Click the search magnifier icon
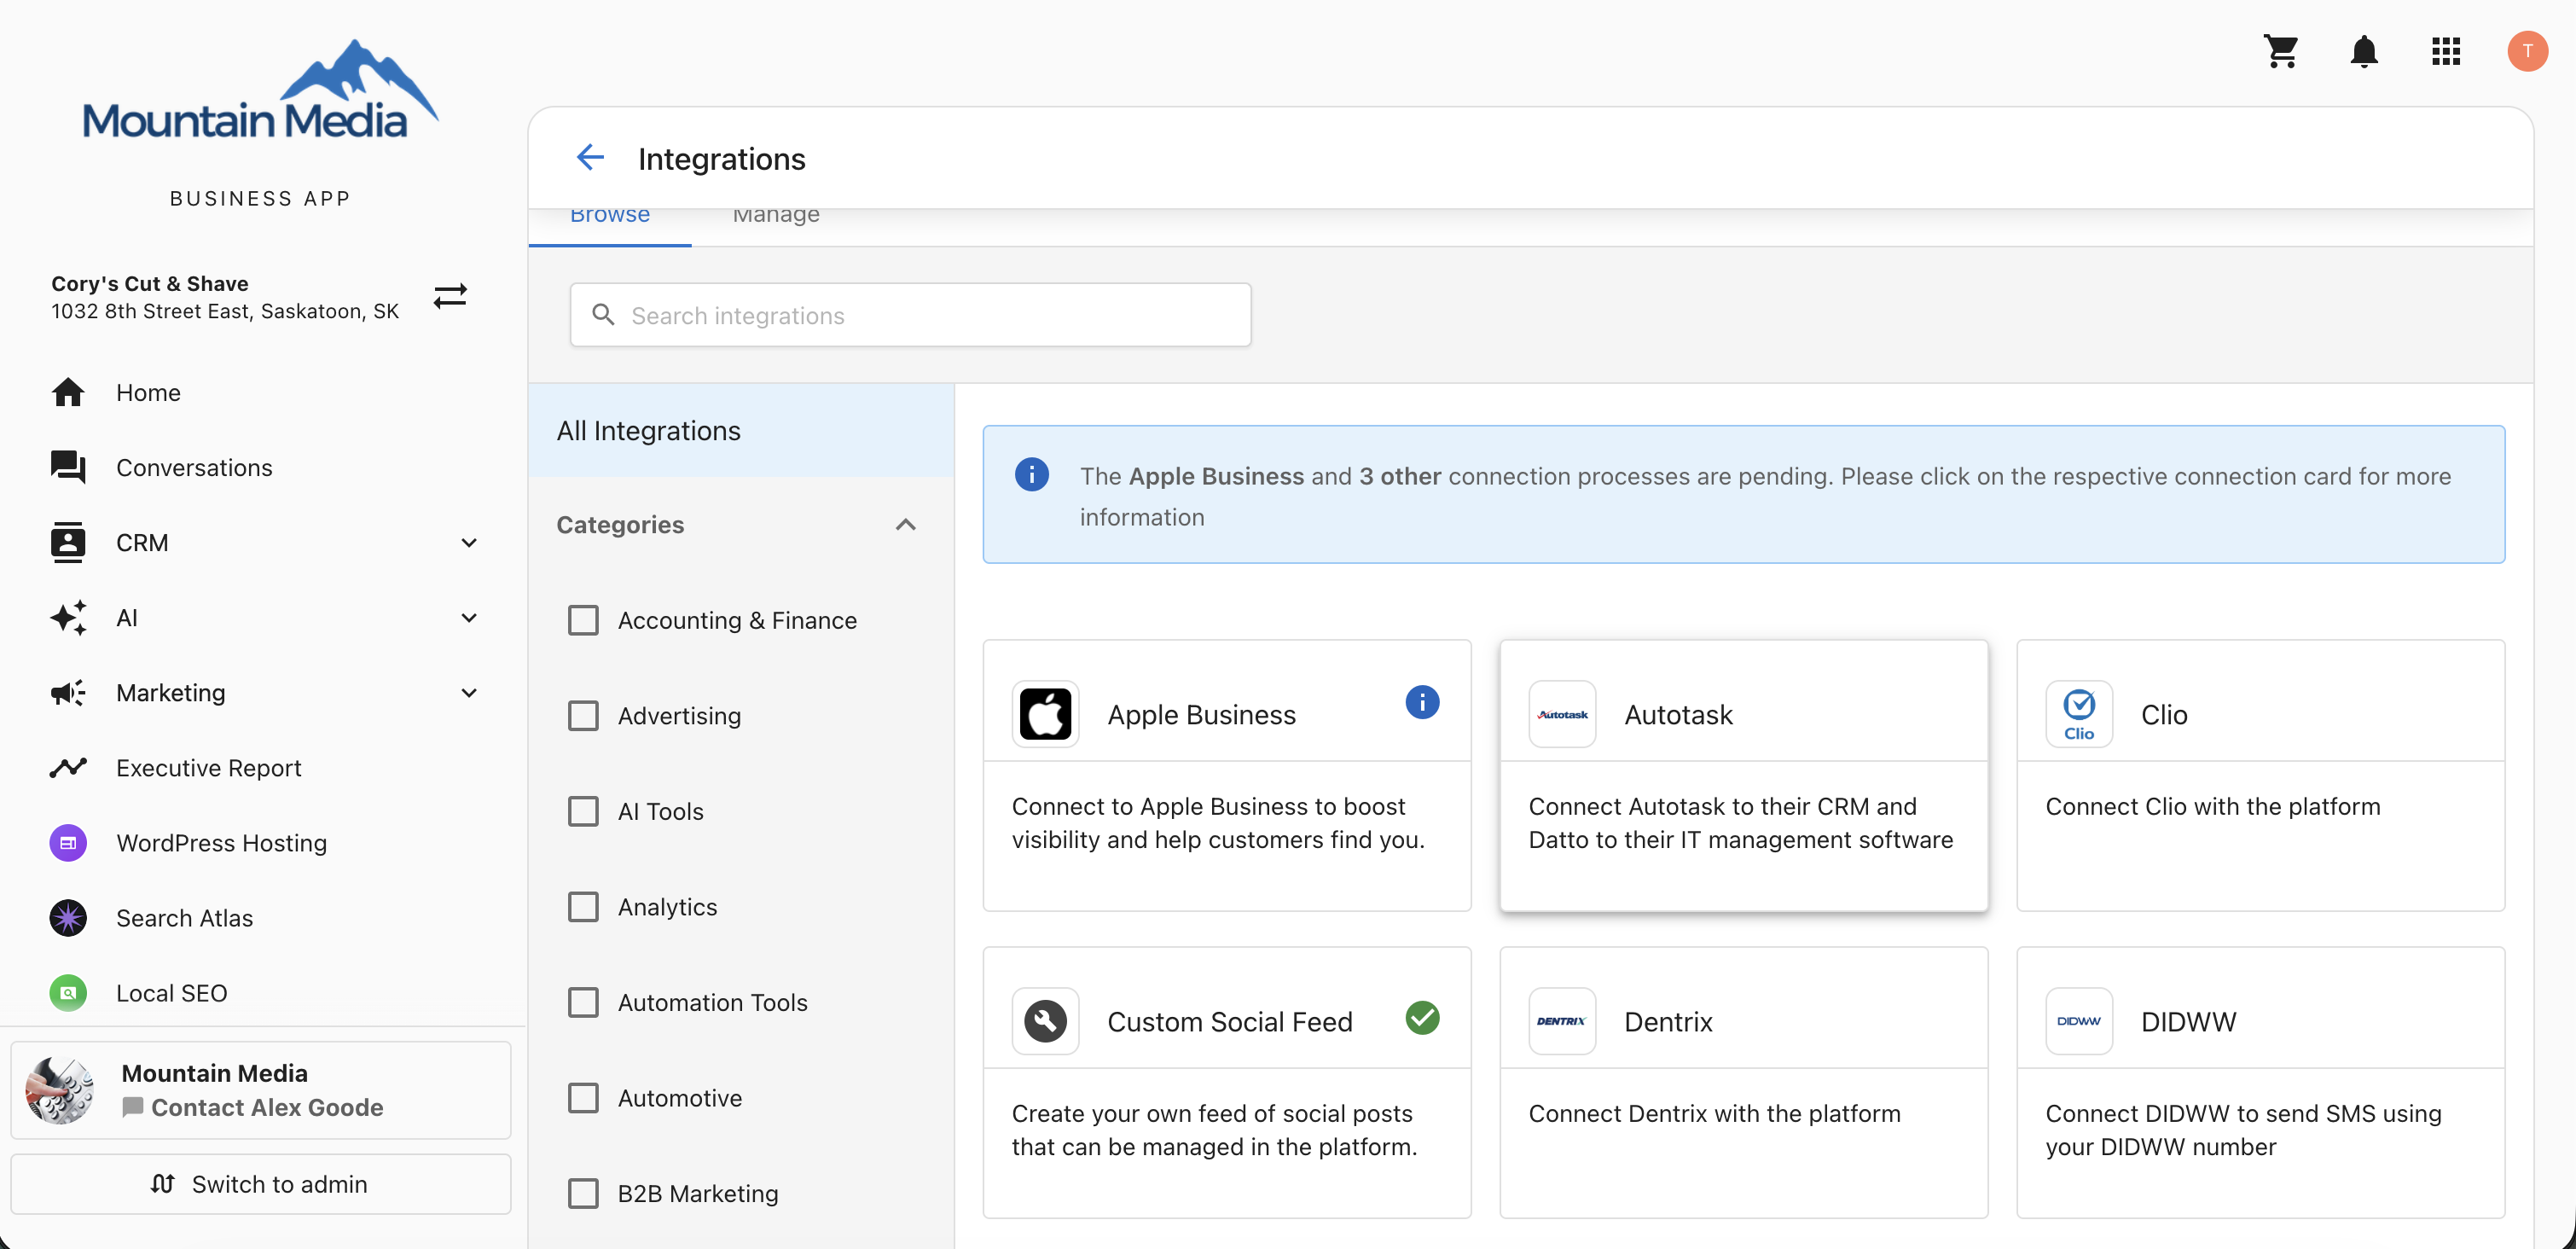This screenshot has width=2576, height=1249. pos(603,315)
